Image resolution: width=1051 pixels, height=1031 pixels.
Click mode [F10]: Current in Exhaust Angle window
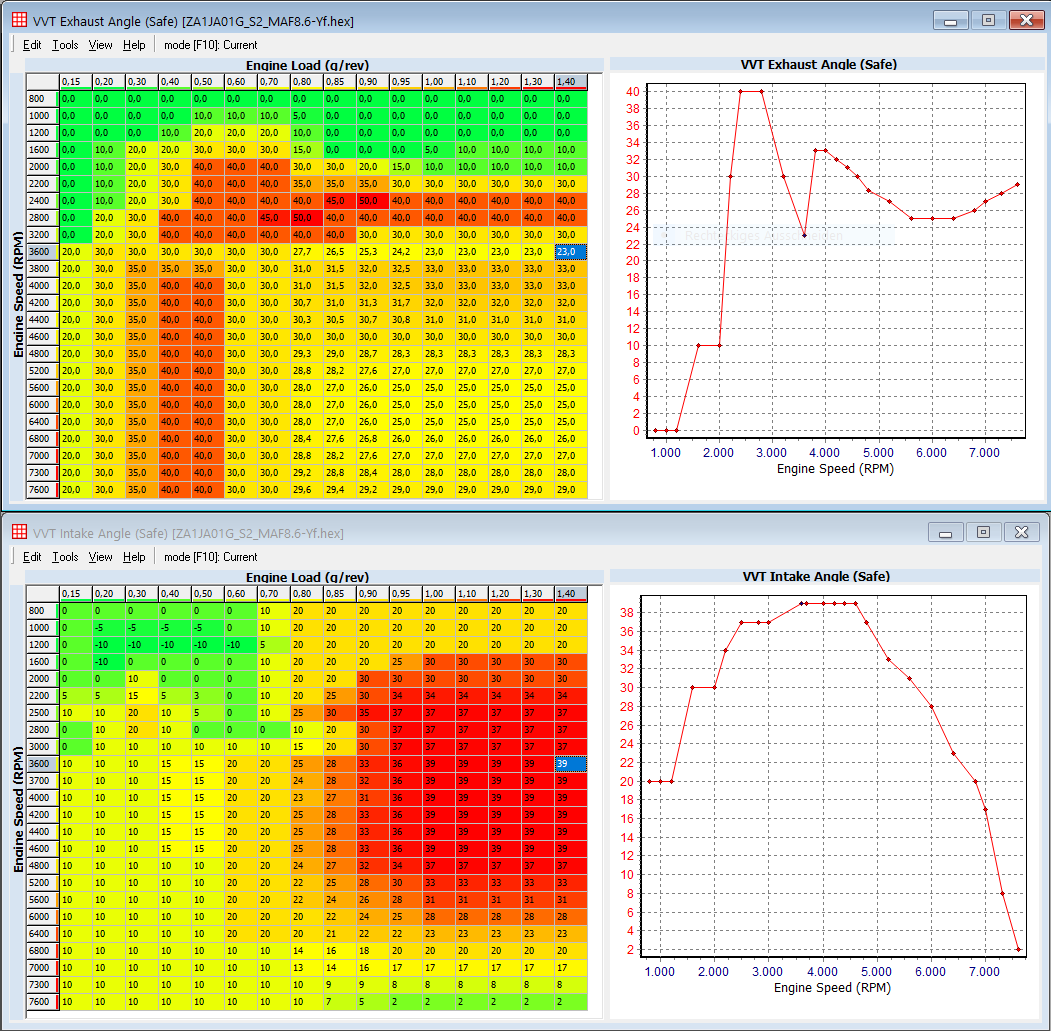(x=210, y=45)
